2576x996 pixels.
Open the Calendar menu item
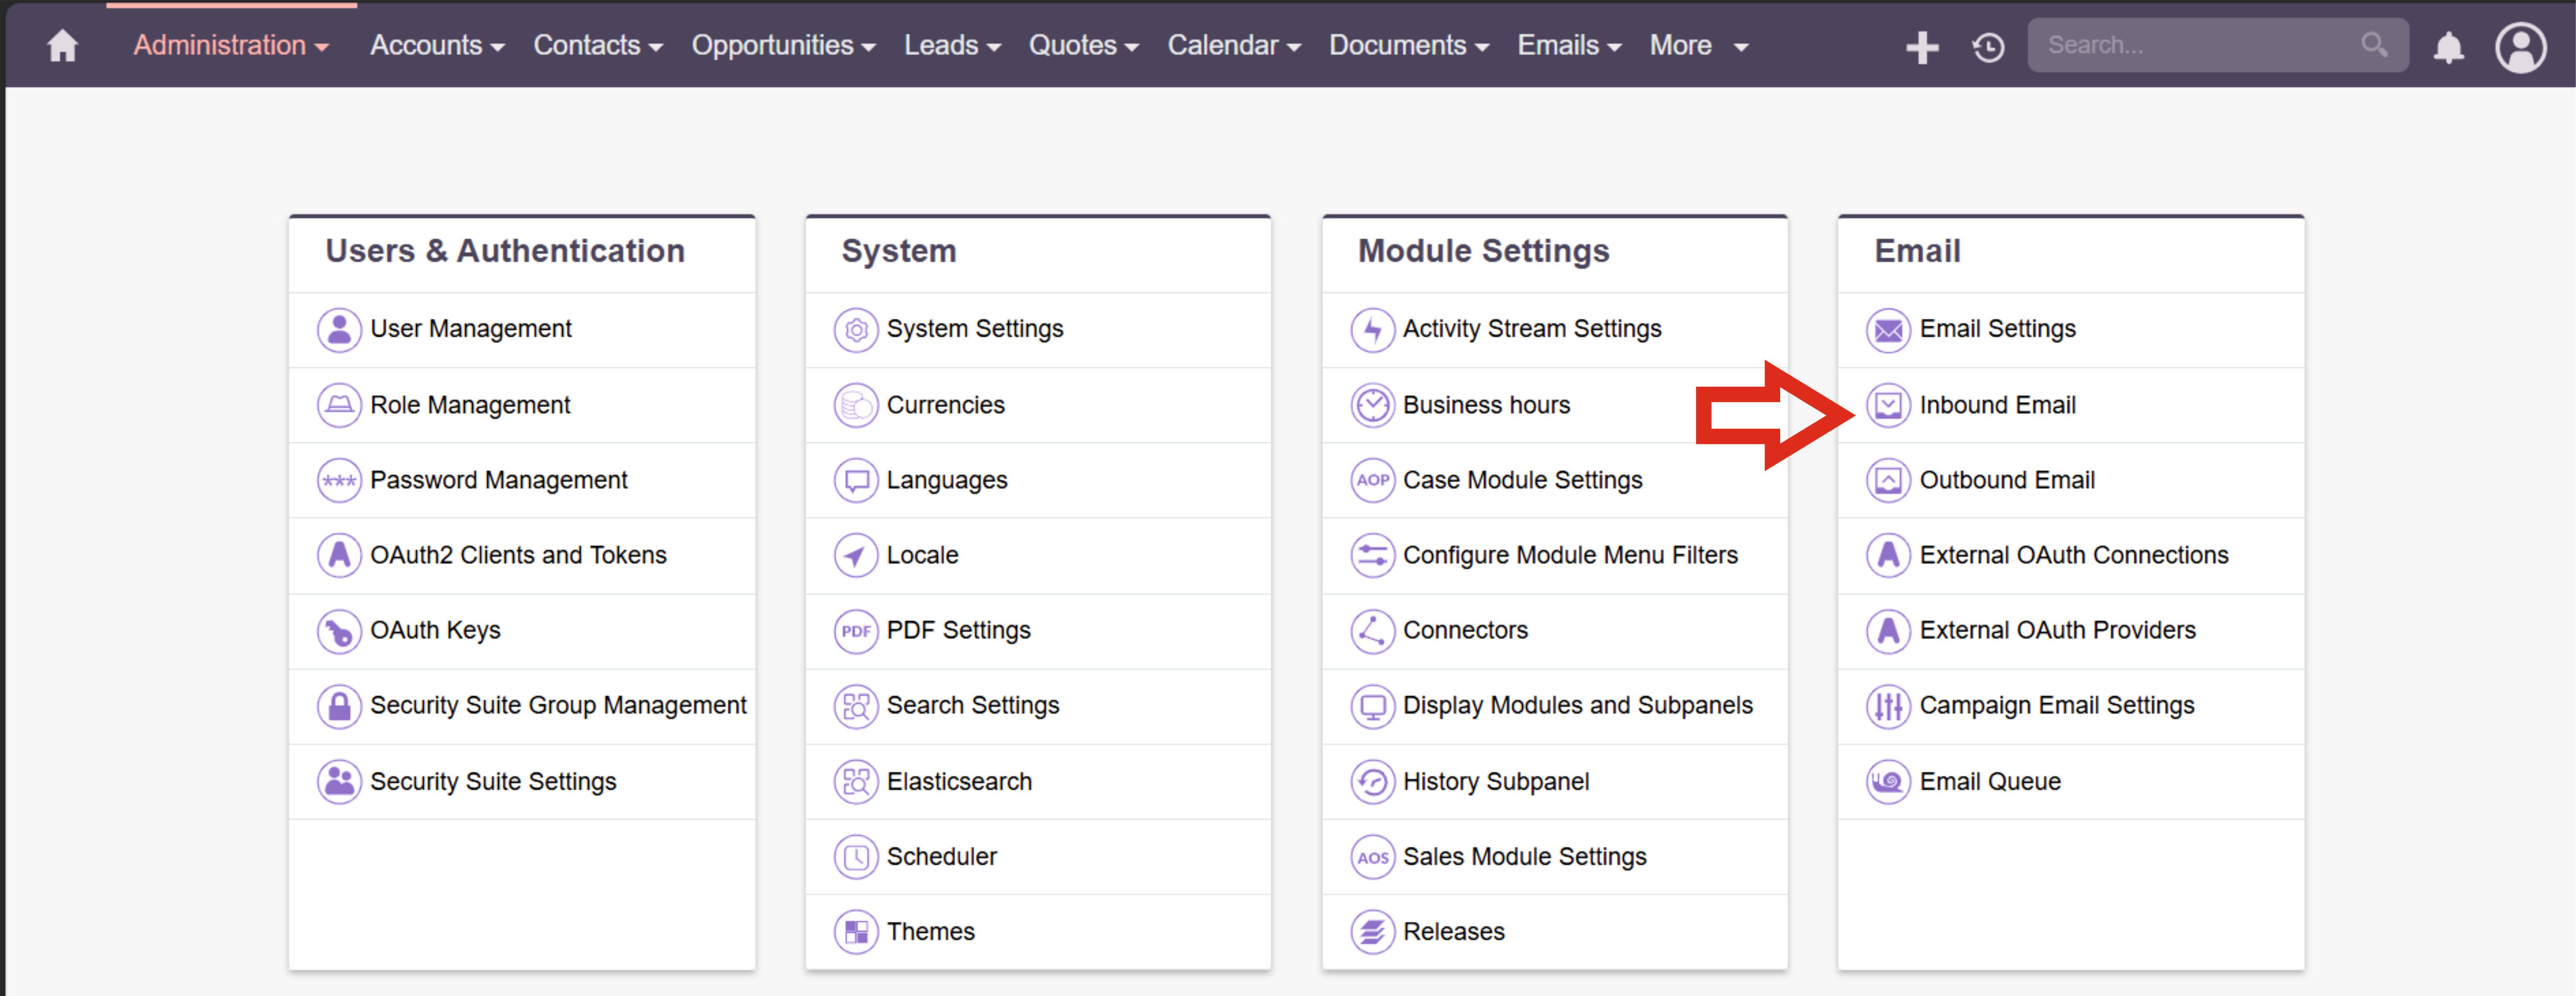[1233, 46]
